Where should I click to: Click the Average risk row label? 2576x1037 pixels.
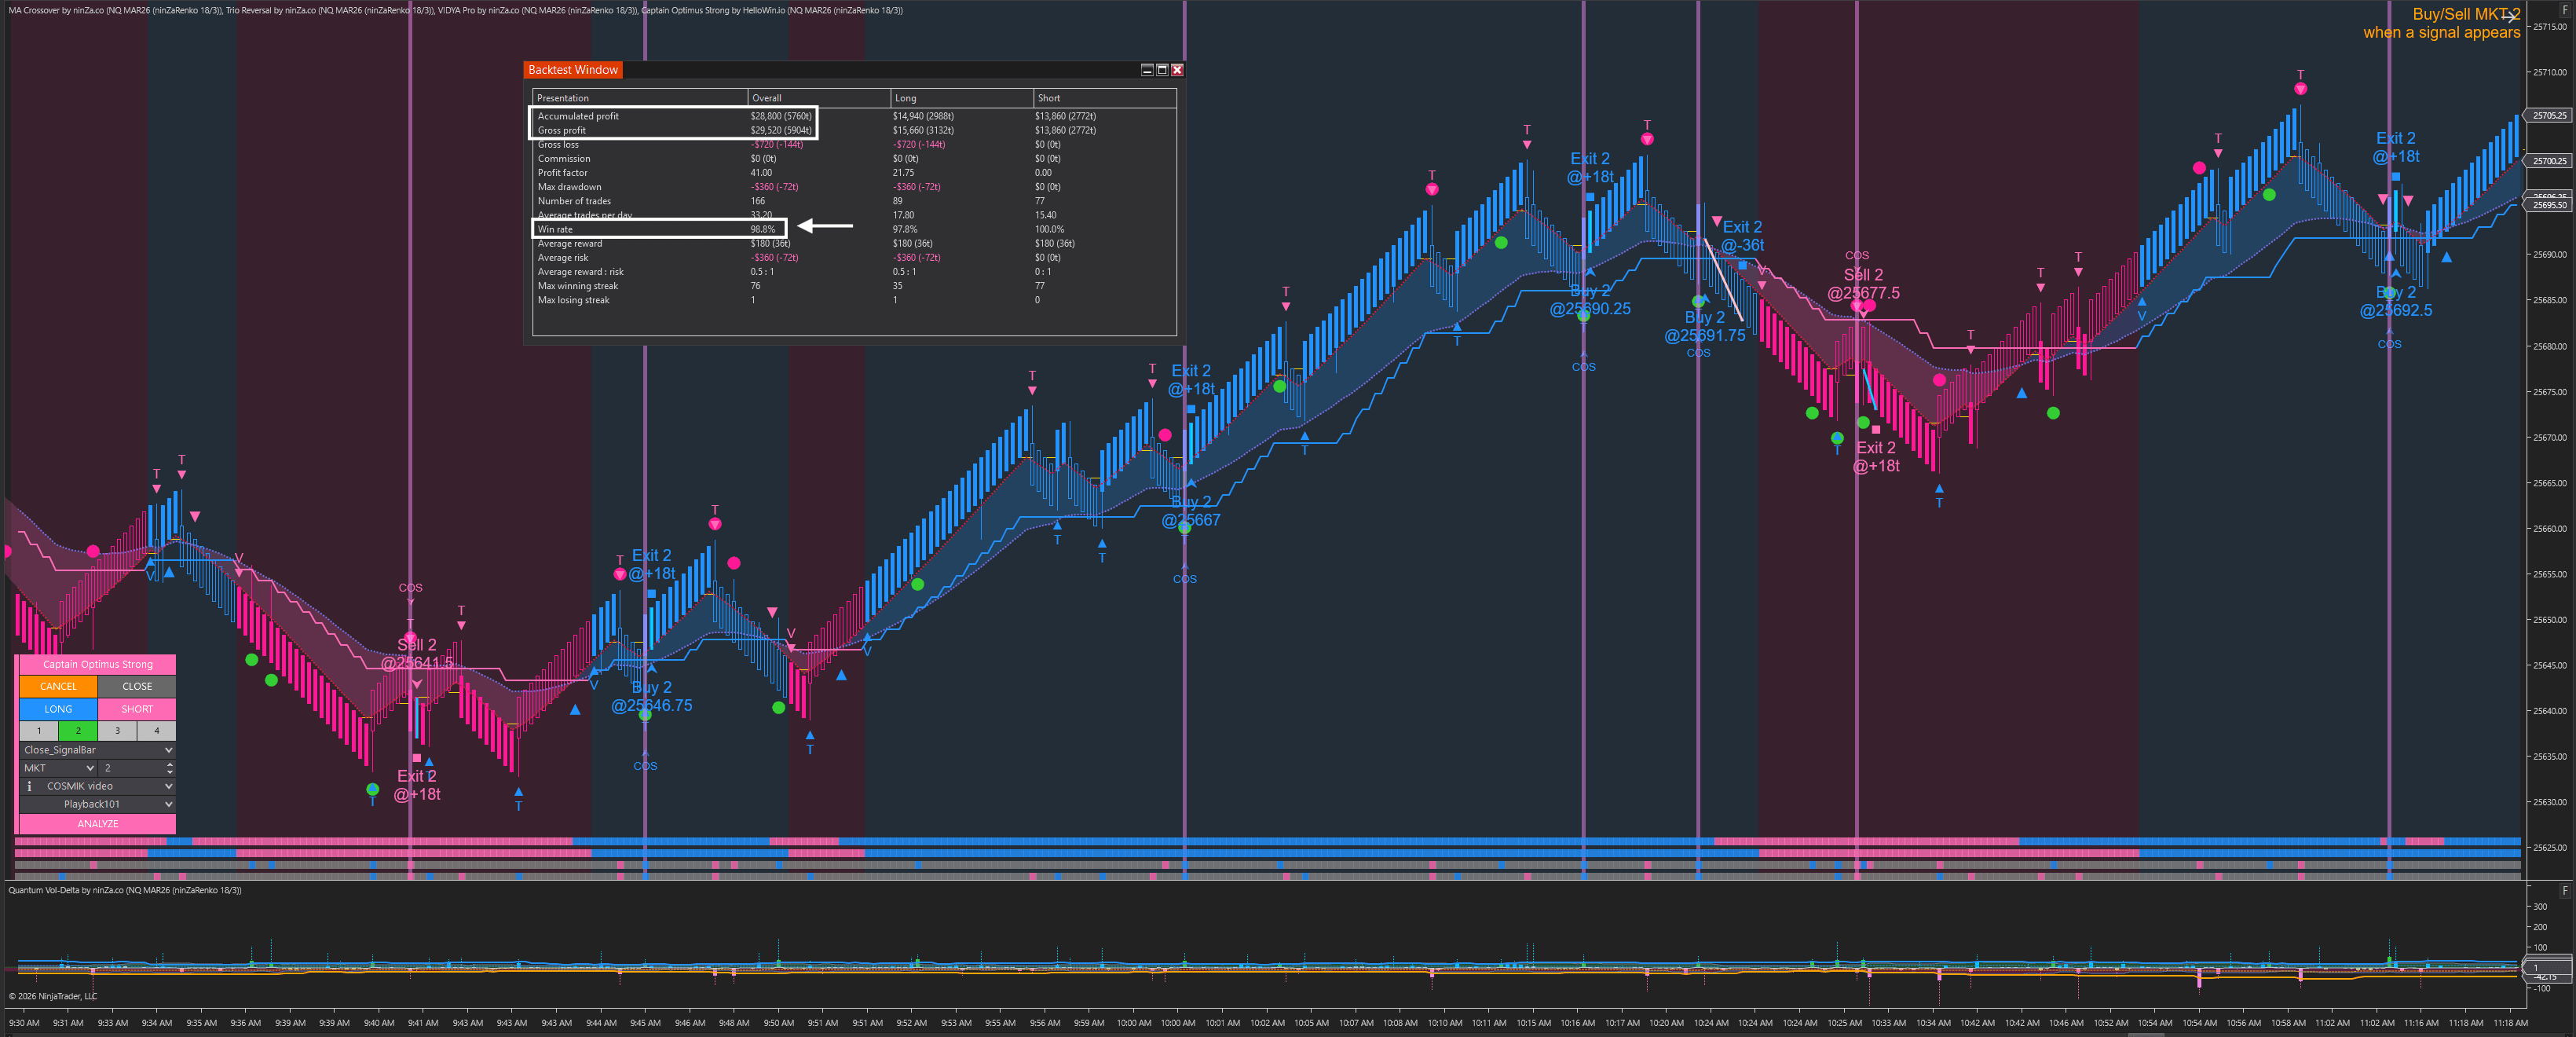click(562, 257)
